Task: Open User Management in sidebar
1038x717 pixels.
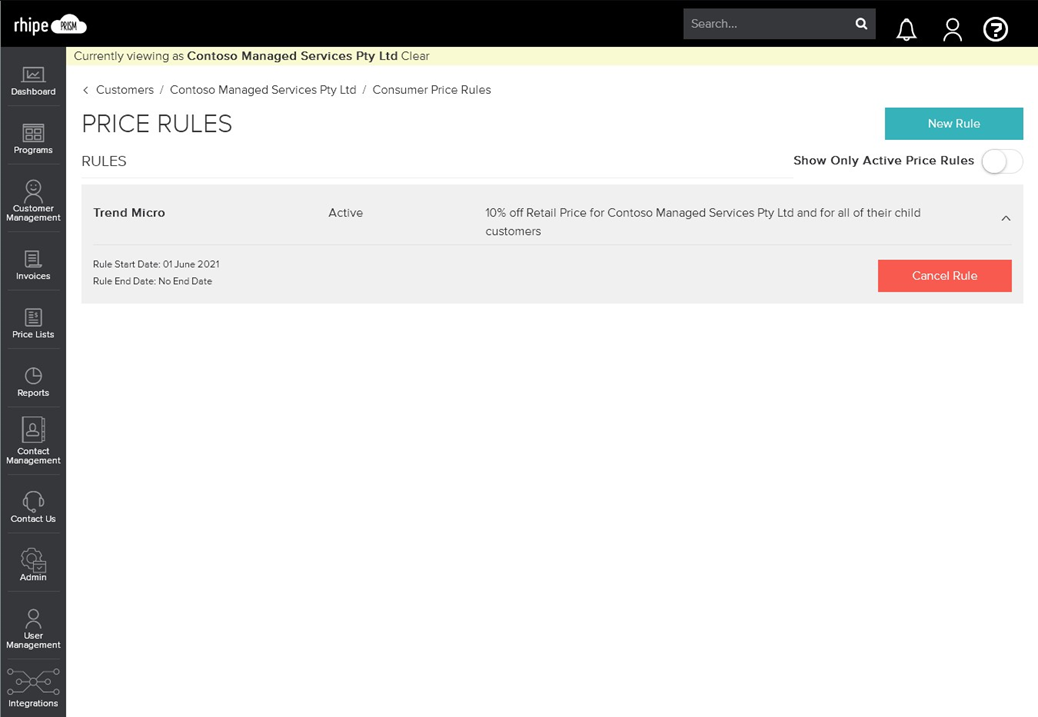Action: point(33,628)
